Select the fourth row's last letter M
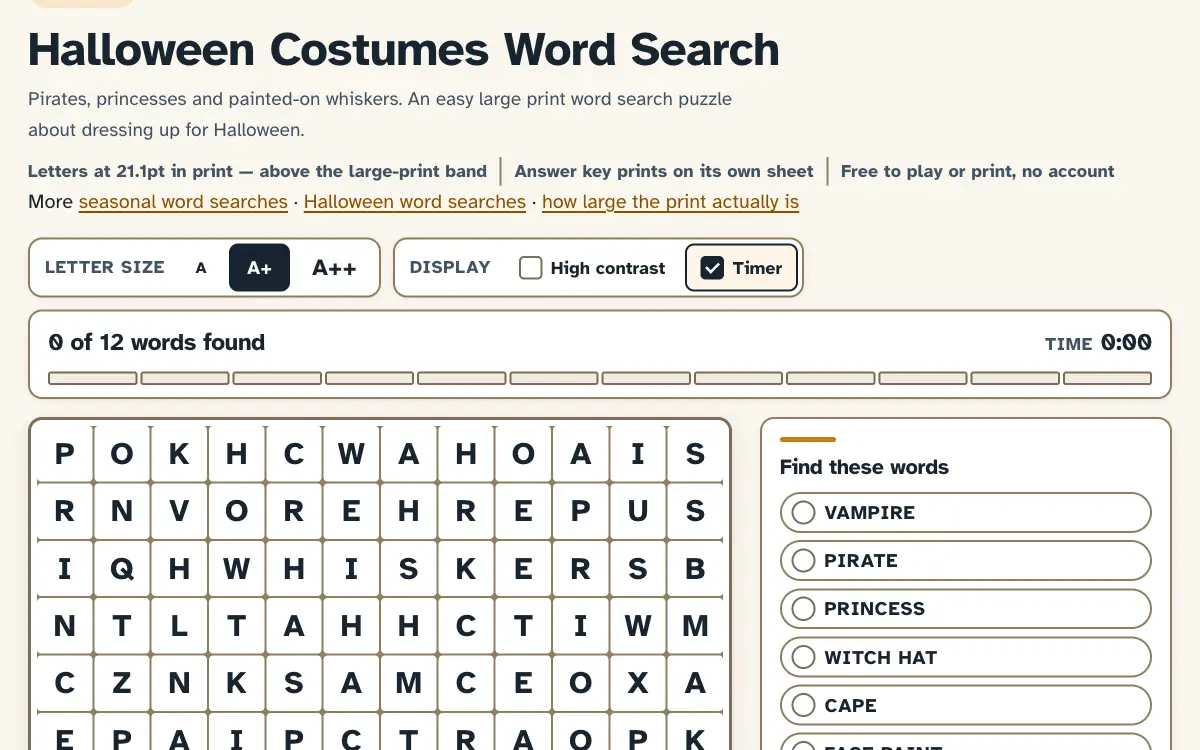Image resolution: width=1200 pixels, height=750 pixels. click(695, 626)
